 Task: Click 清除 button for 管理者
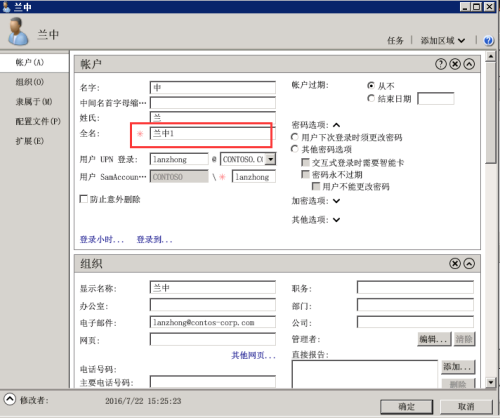click(464, 339)
